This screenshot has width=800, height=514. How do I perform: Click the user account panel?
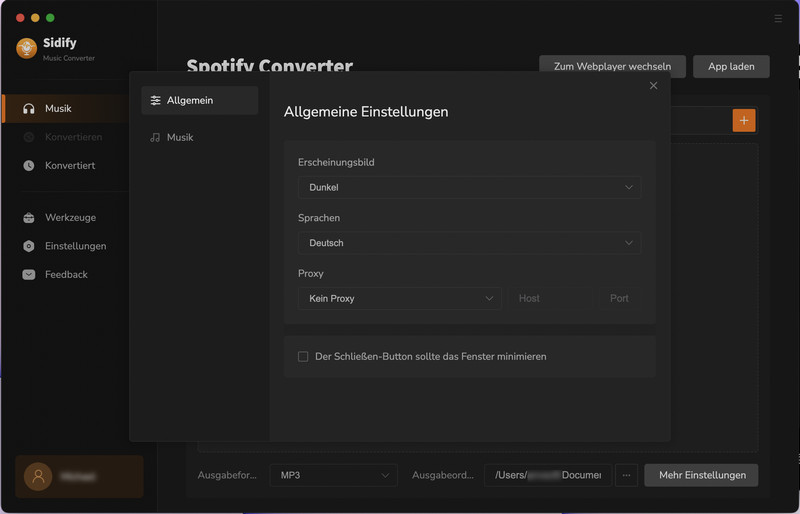(79, 477)
